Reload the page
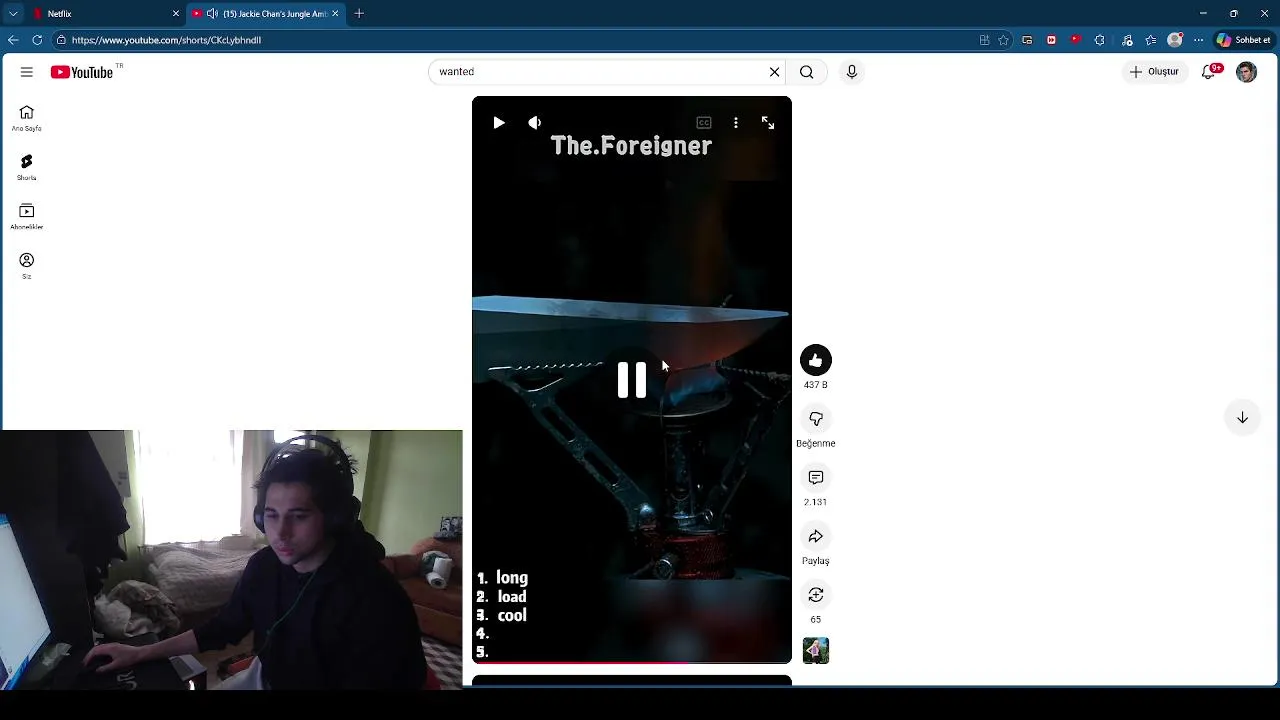Viewport: 1280px width, 720px height. 37,40
